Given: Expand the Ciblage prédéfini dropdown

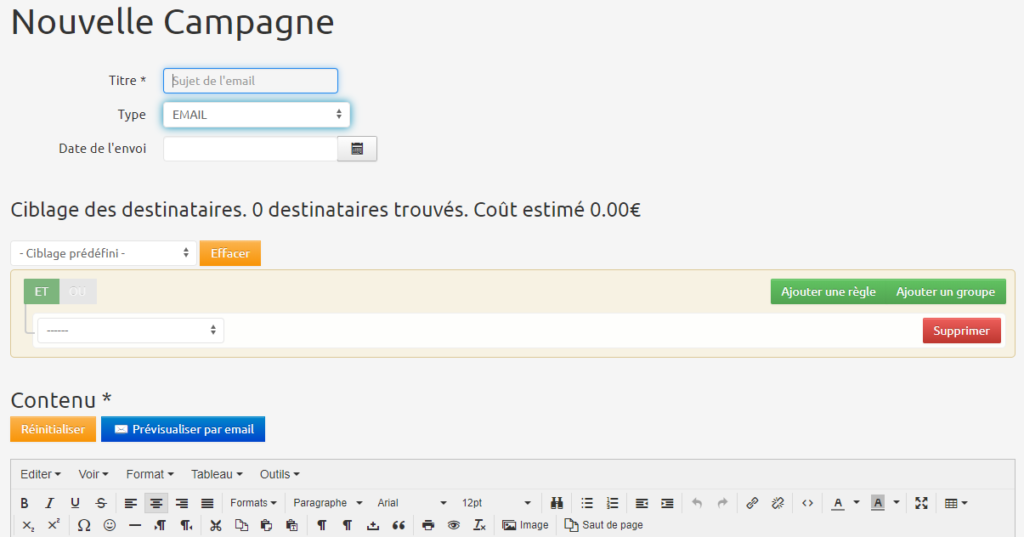Looking at the screenshot, I should point(104,253).
